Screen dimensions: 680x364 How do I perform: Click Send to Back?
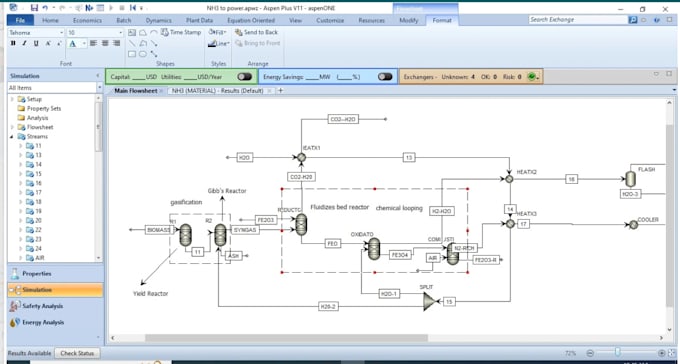pyautogui.click(x=256, y=32)
